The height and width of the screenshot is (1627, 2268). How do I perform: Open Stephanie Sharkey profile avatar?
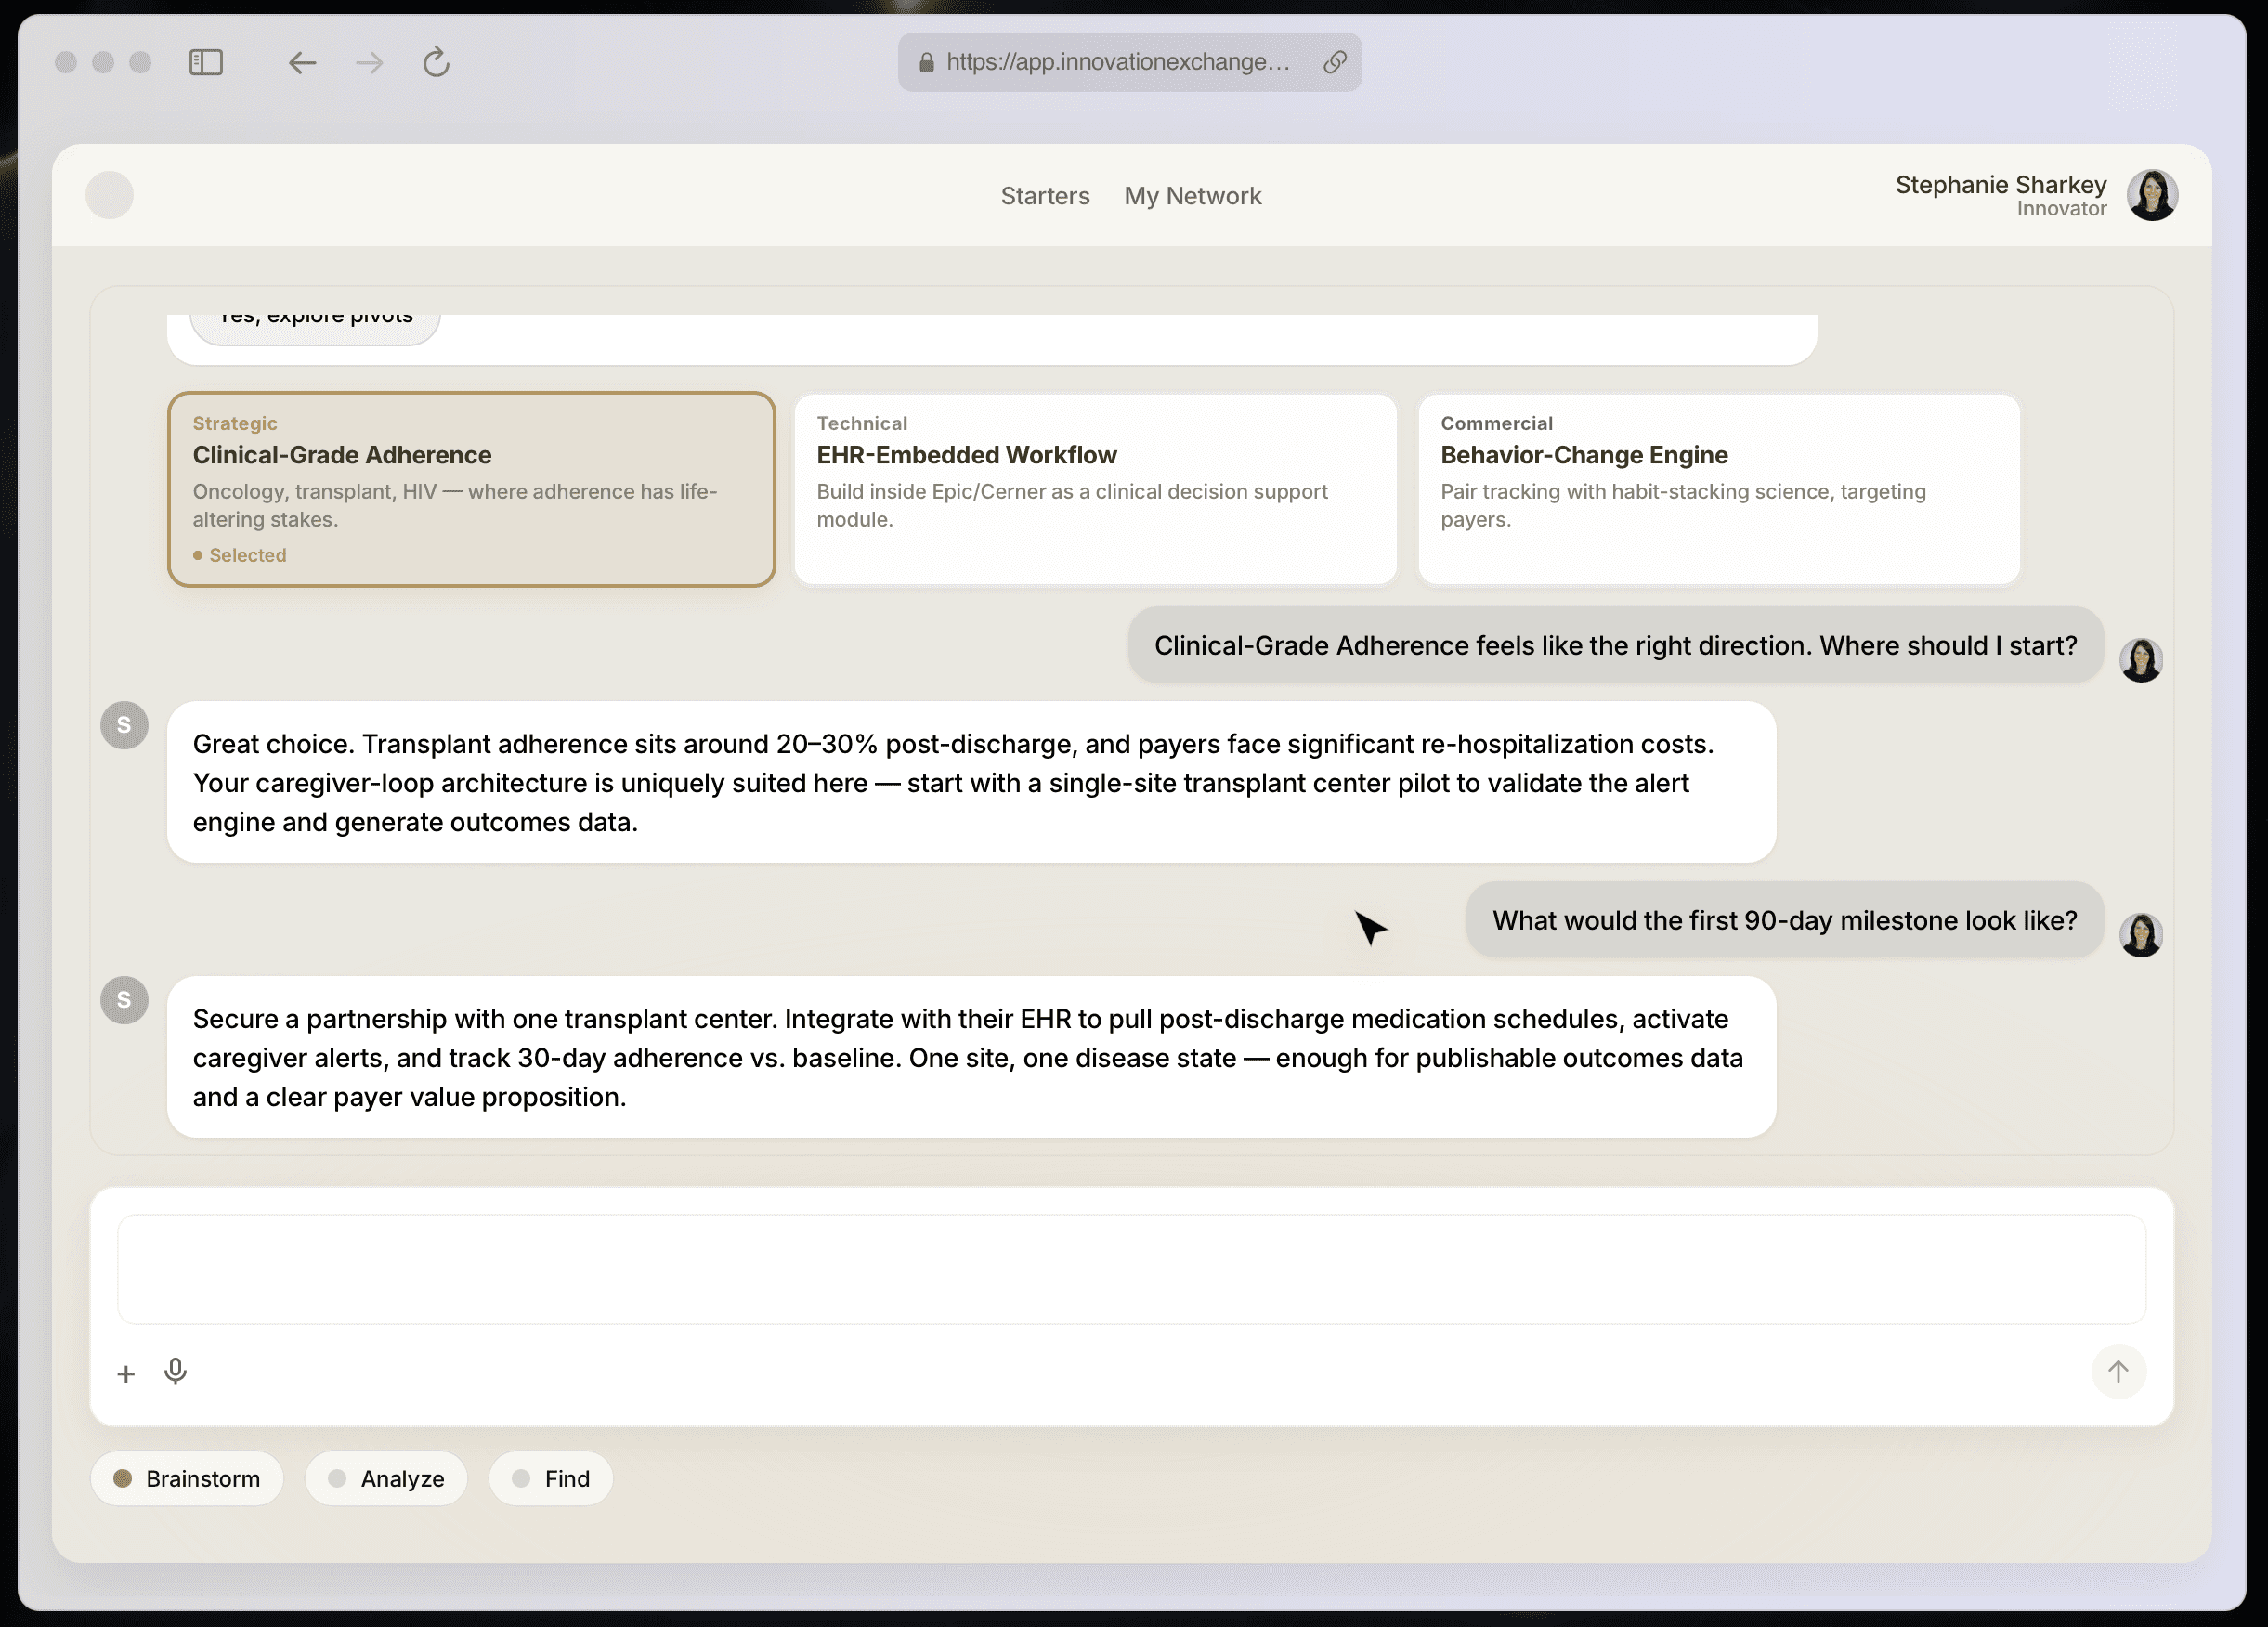click(x=2152, y=195)
